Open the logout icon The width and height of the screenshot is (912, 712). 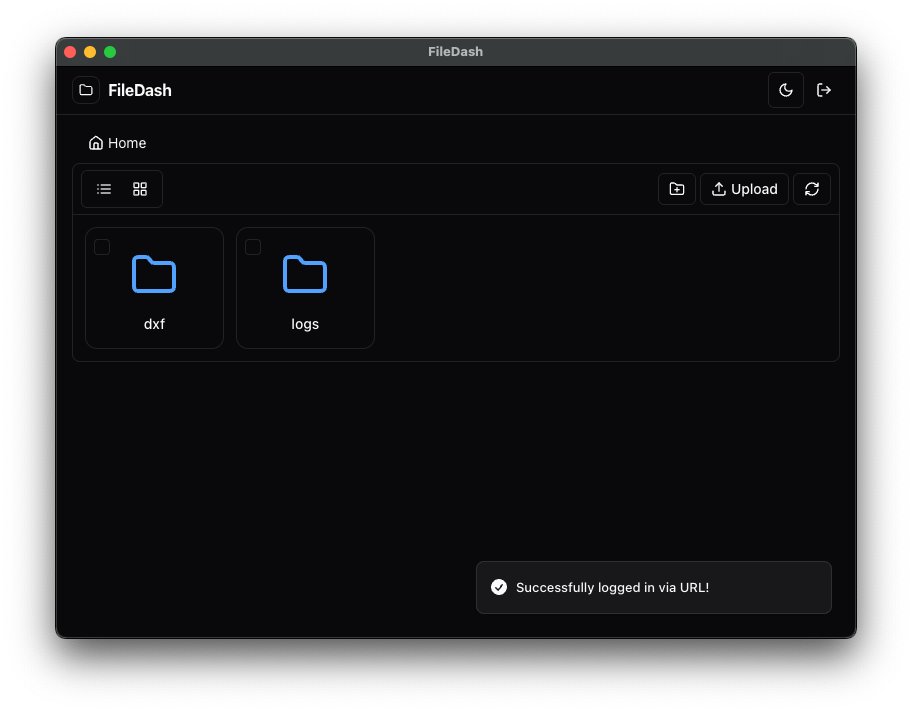(x=823, y=90)
